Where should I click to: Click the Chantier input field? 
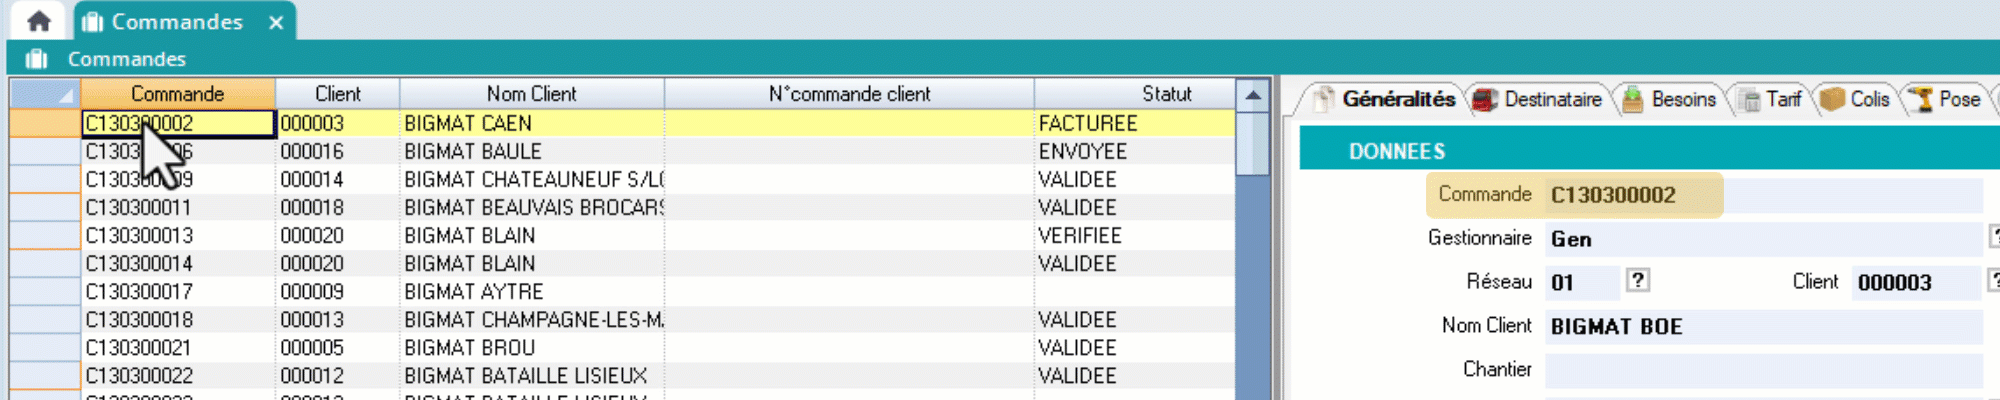tap(1762, 370)
